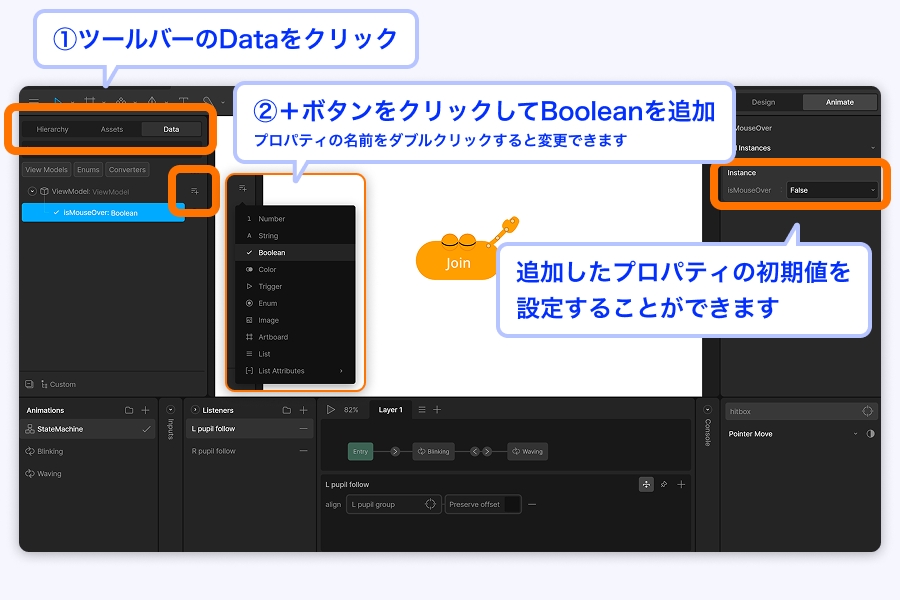
Task: Click the Converters button
Action: click(x=127, y=170)
